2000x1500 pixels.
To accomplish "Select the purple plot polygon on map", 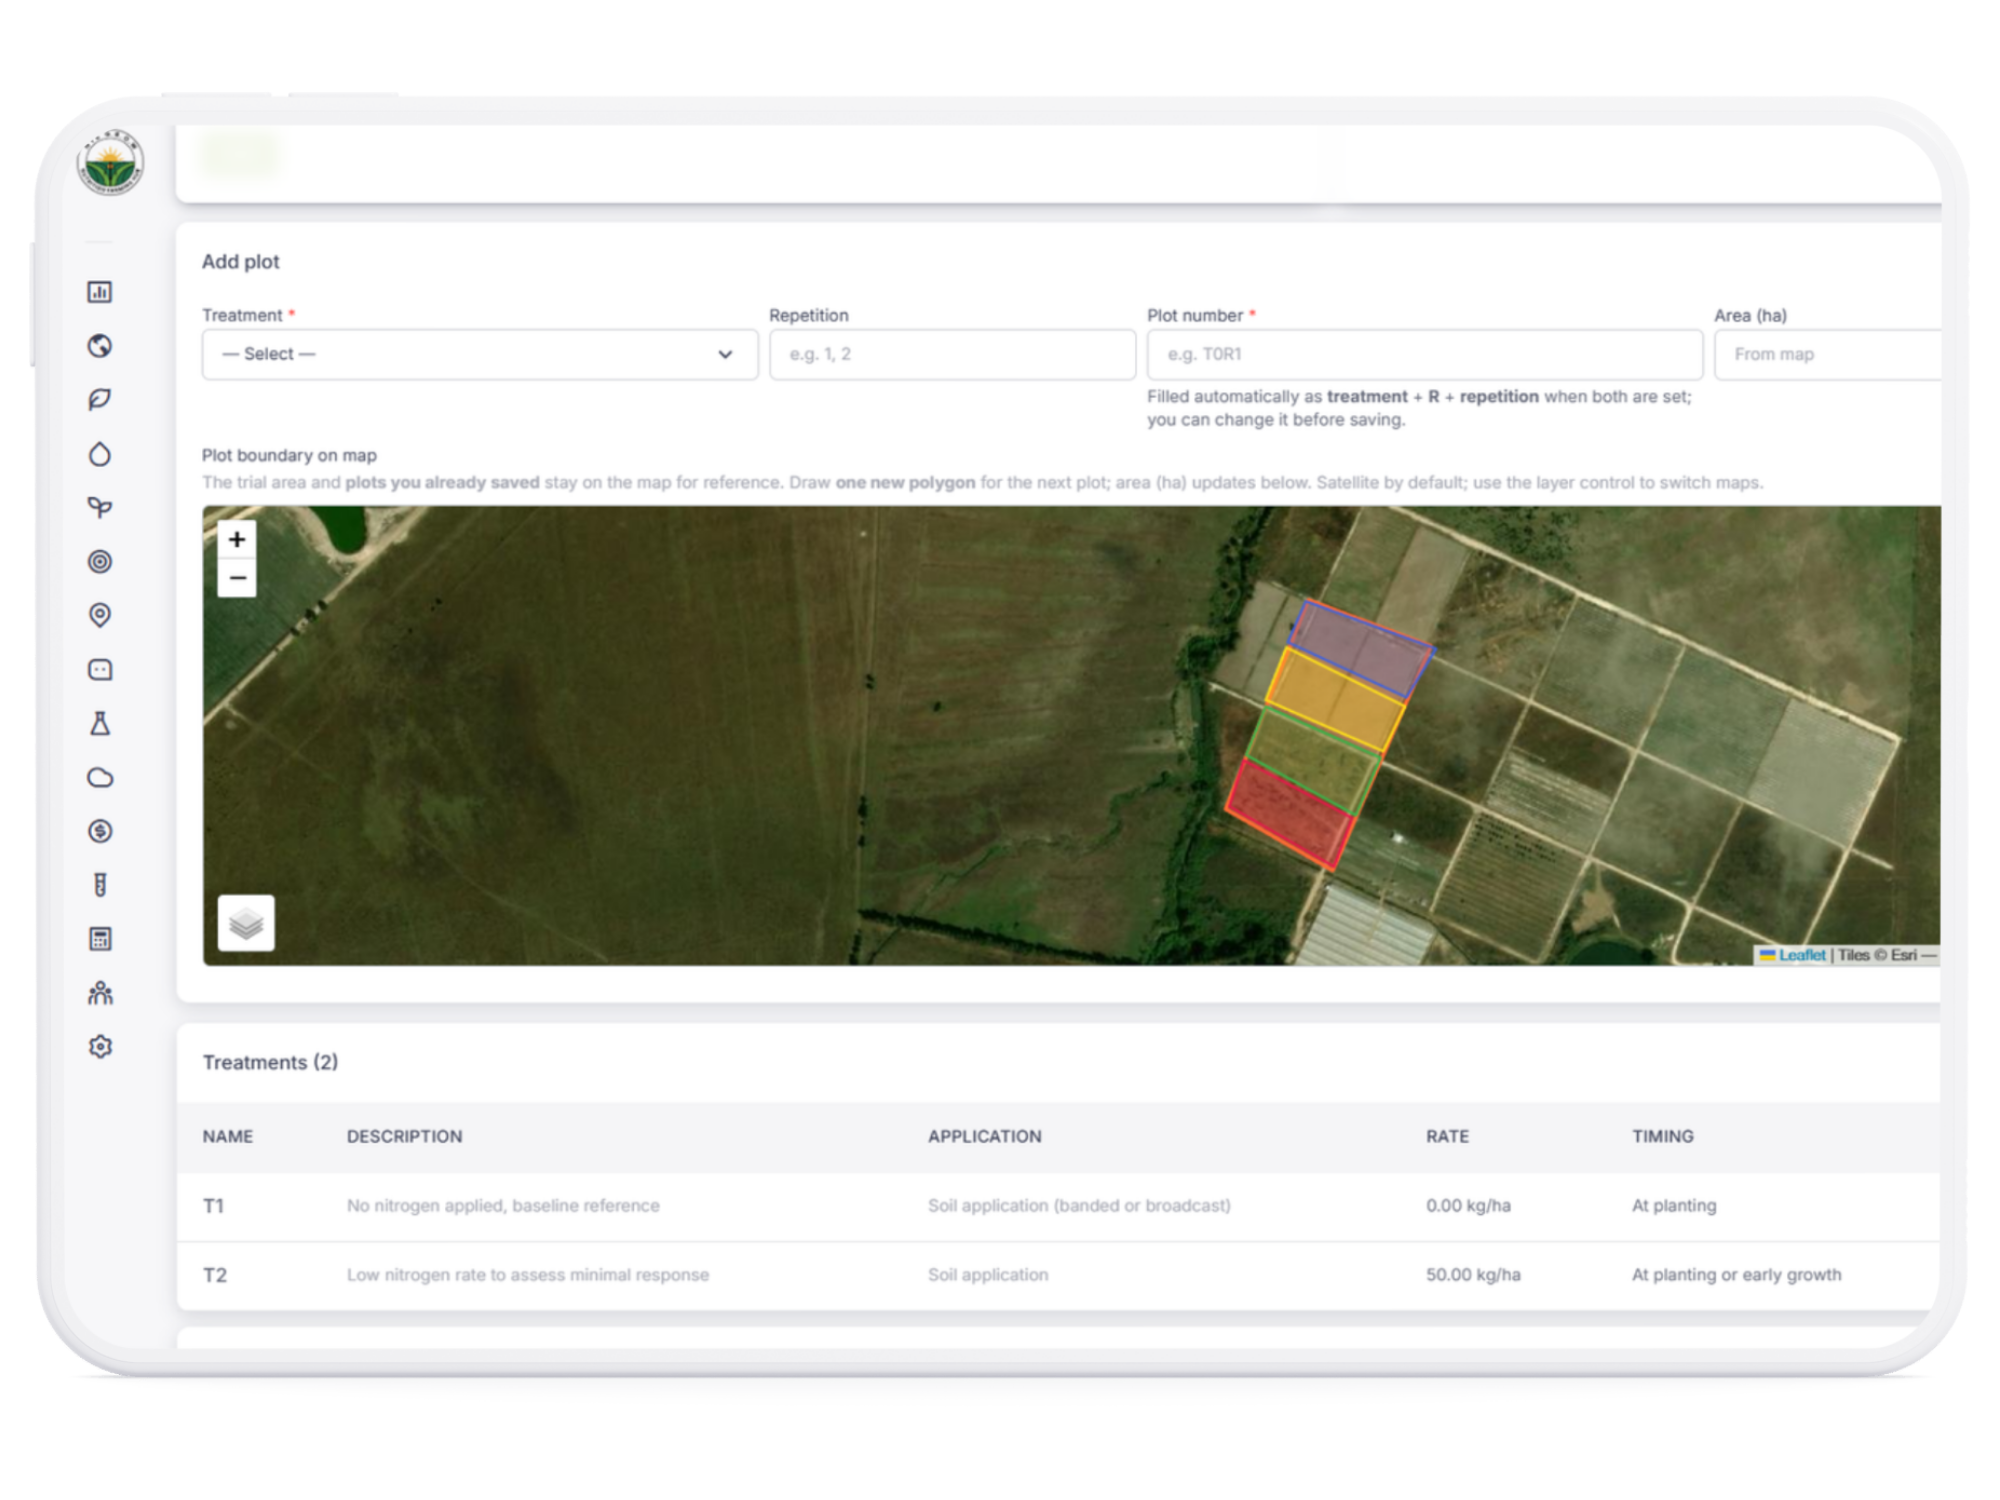I will coord(1360,649).
